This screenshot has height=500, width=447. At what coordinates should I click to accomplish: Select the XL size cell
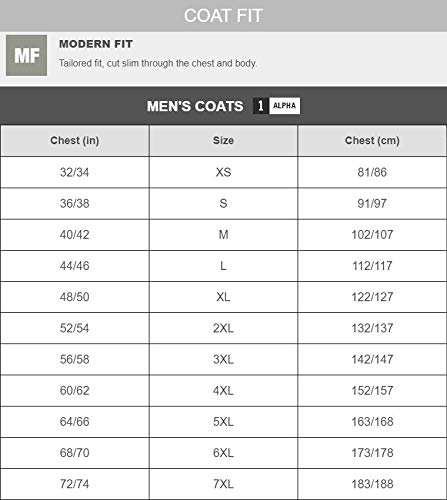(223, 297)
